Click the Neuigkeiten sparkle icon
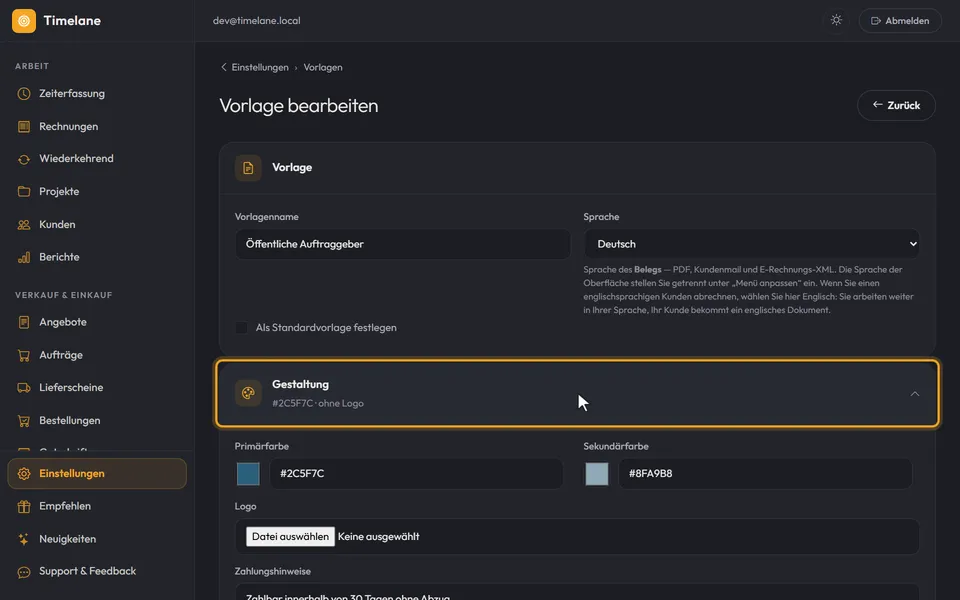 [x=24, y=539]
